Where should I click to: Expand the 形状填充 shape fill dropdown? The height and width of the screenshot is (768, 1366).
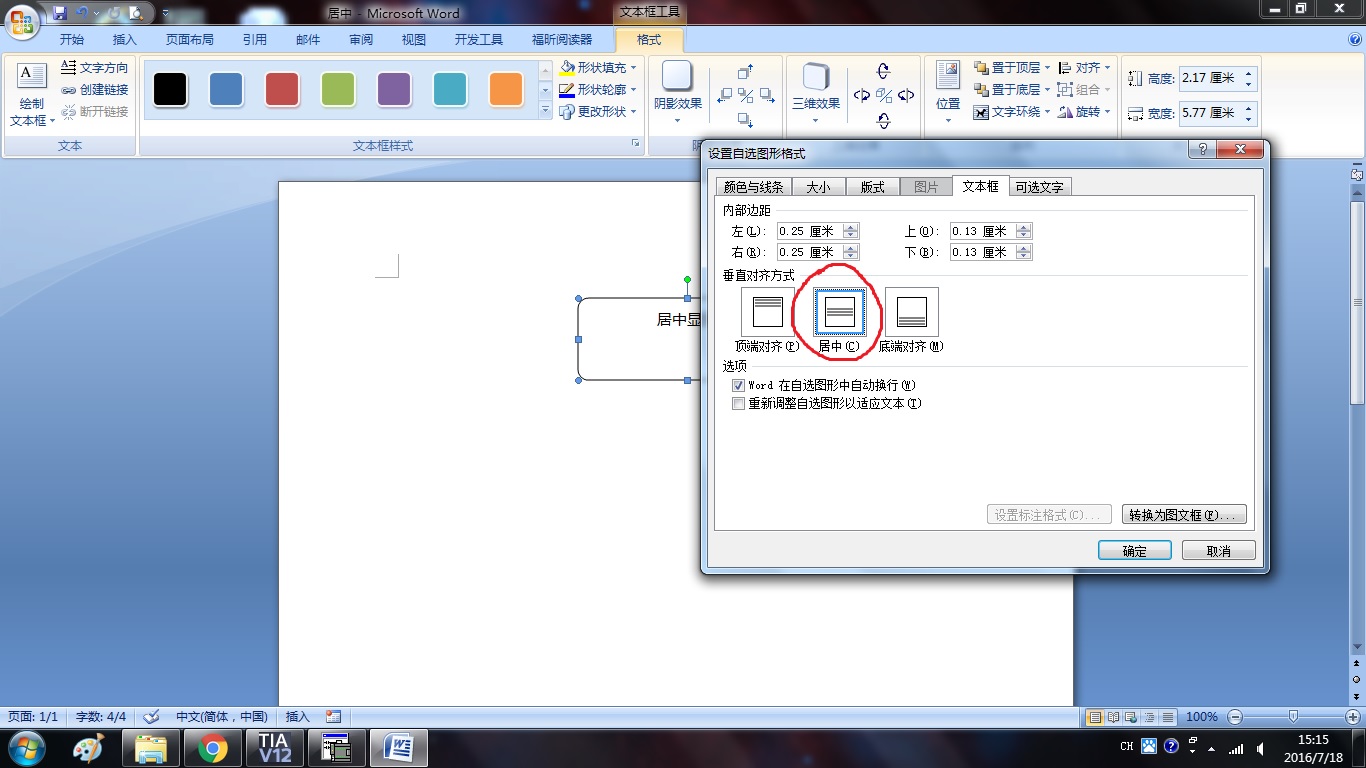tap(634, 68)
